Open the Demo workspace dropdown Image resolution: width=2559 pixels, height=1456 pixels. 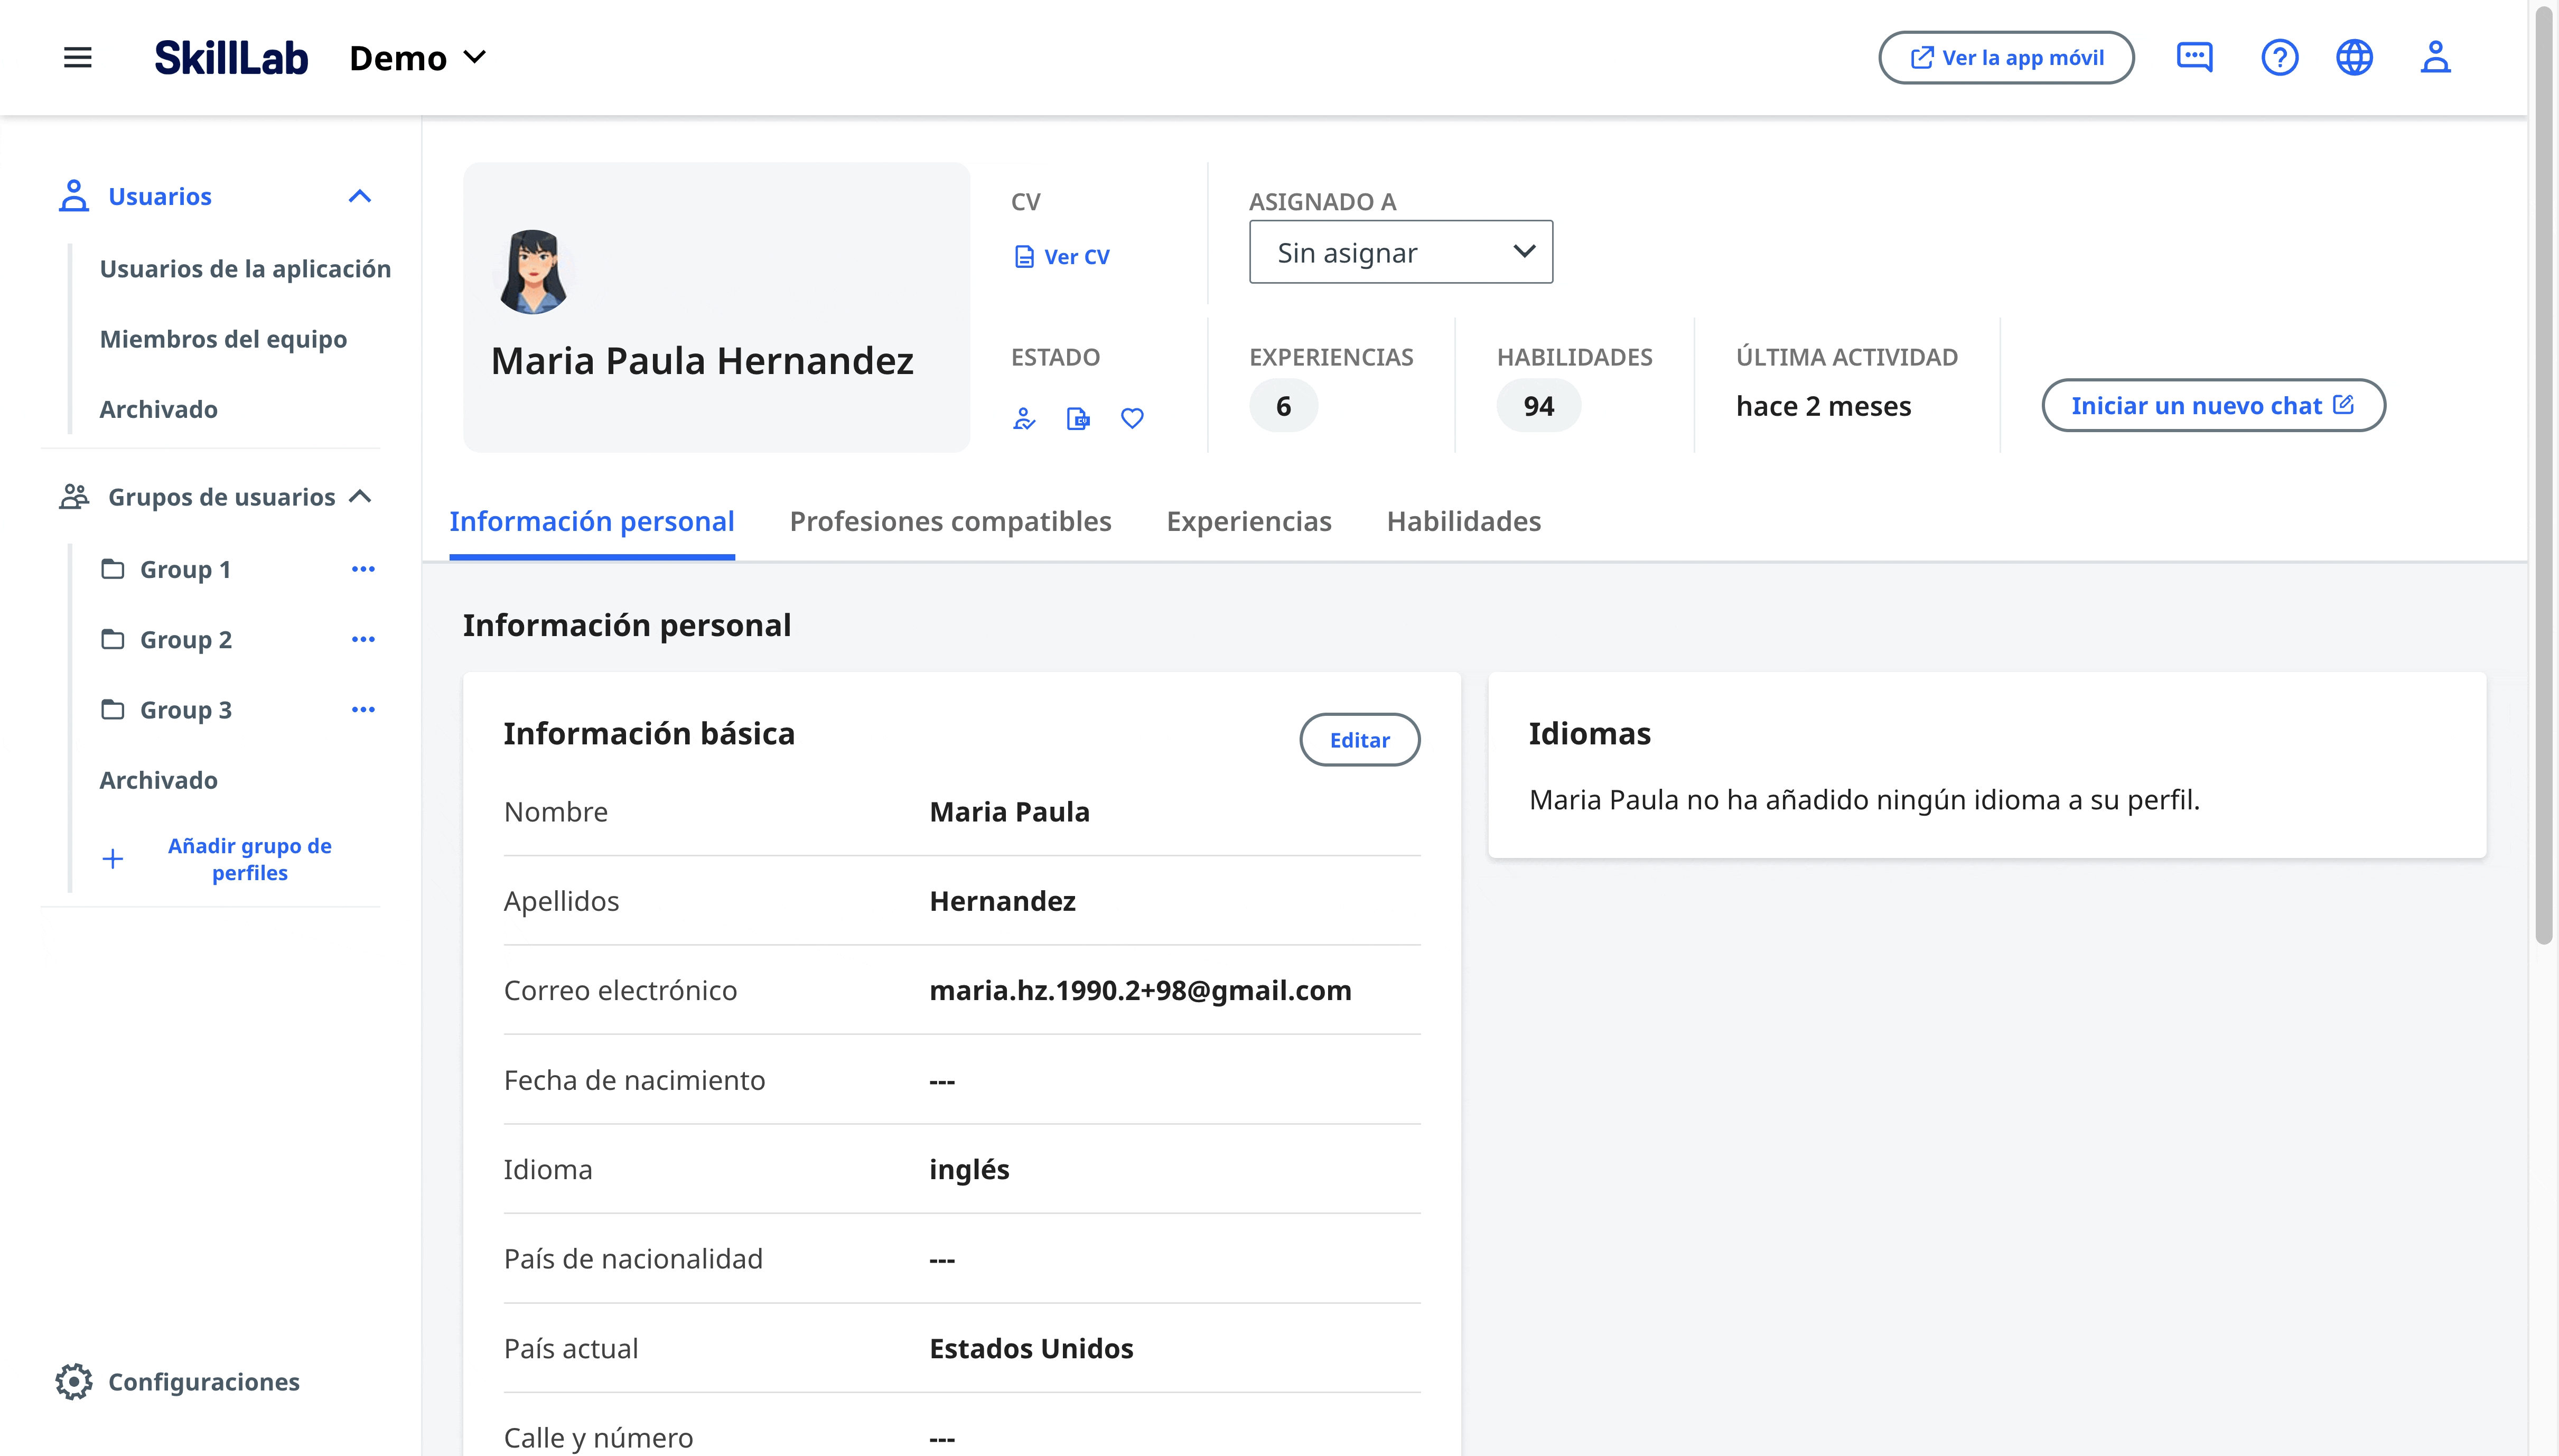tap(418, 58)
